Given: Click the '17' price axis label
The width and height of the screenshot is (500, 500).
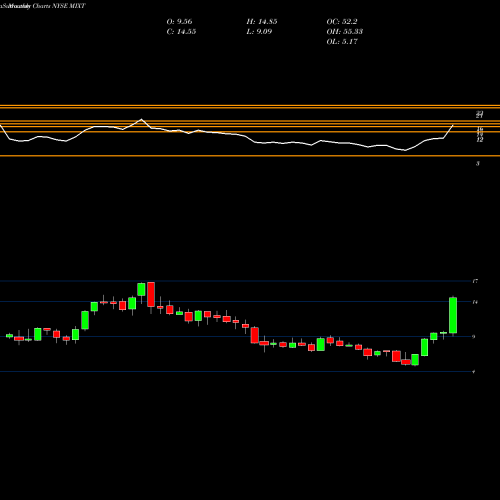Looking at the screenshot, I should (x=475, y=281).
